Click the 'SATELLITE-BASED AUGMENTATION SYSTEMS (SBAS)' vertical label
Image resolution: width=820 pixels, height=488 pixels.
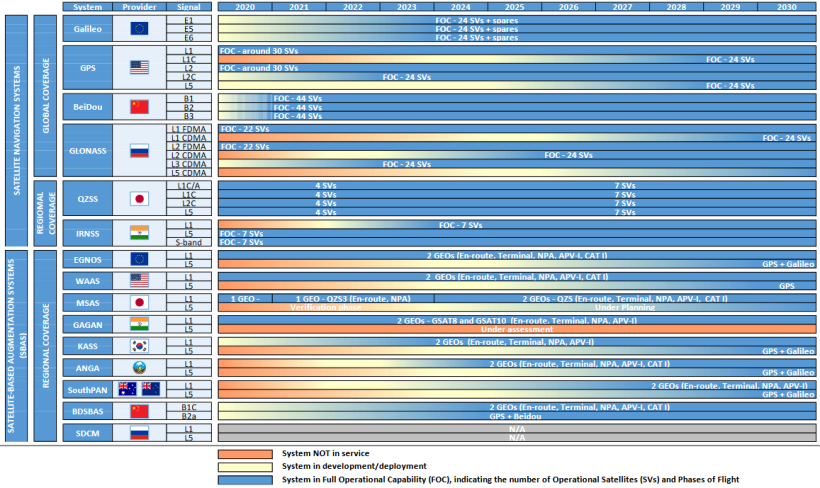click(16, 346)
